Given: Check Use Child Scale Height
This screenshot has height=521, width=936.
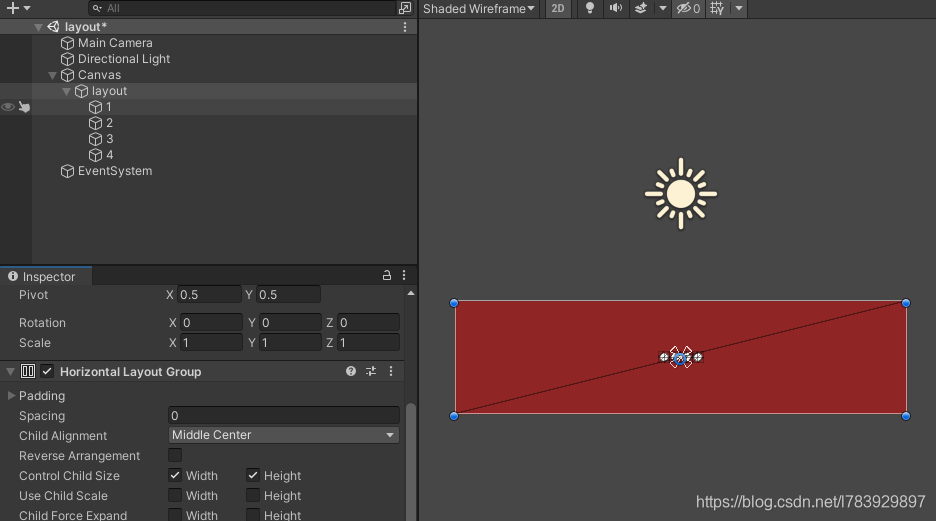Looking at the screenshot, I should [253, 495].
